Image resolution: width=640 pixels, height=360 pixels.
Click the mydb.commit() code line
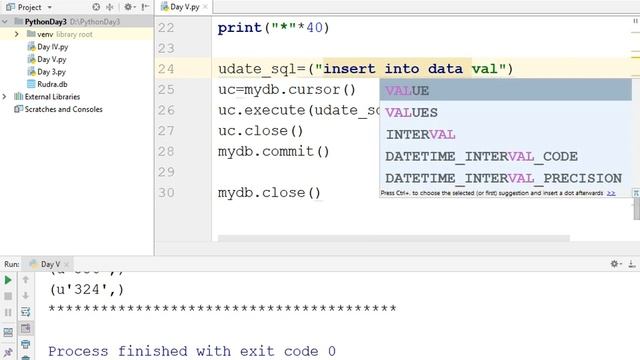(273, 151)
